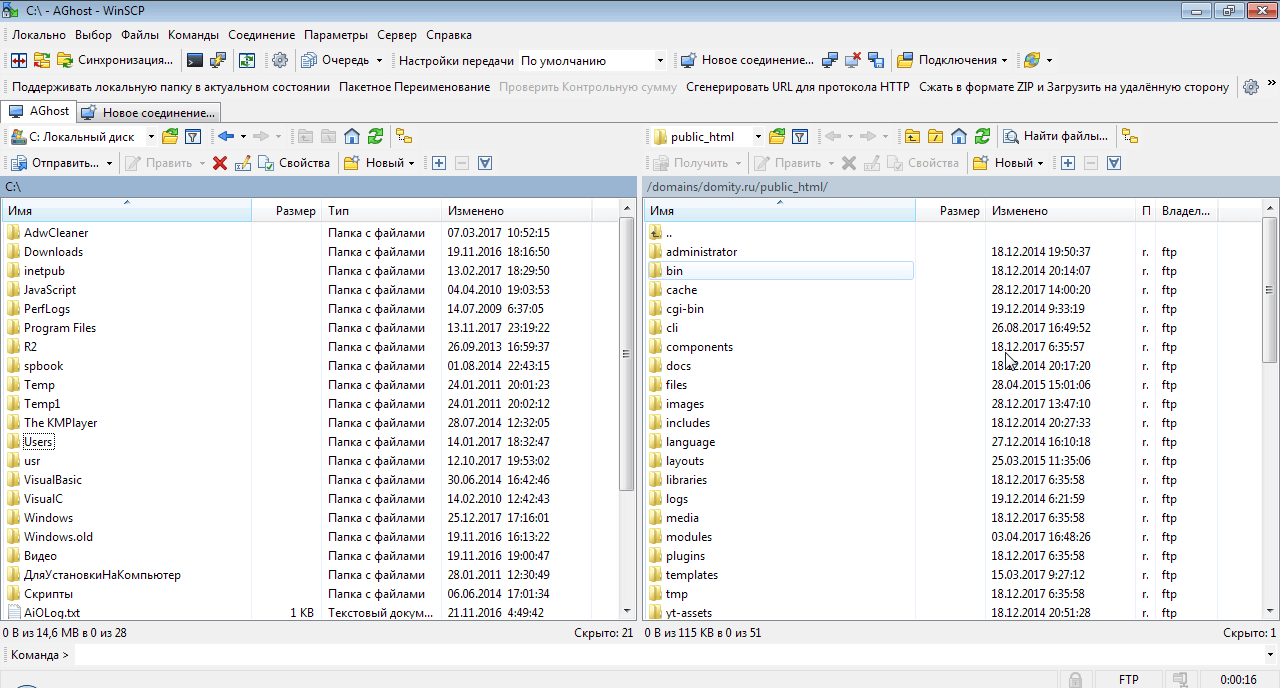Open the Команды menu

pyautogui.click(x=193, y=35)
